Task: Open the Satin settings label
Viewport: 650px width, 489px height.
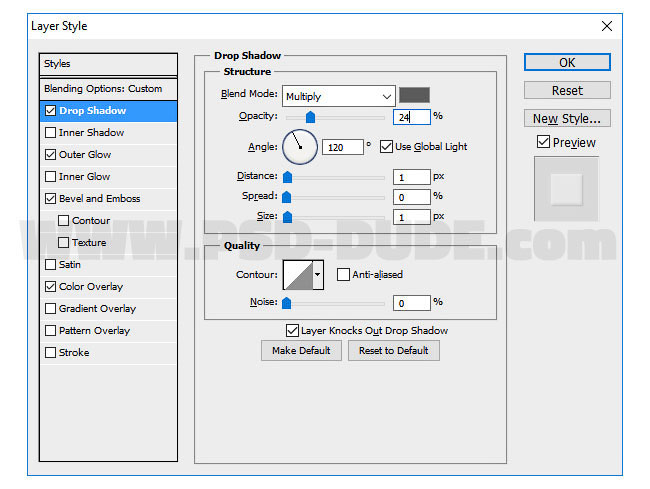Action: pyautogui.click(x=70, y=264)
